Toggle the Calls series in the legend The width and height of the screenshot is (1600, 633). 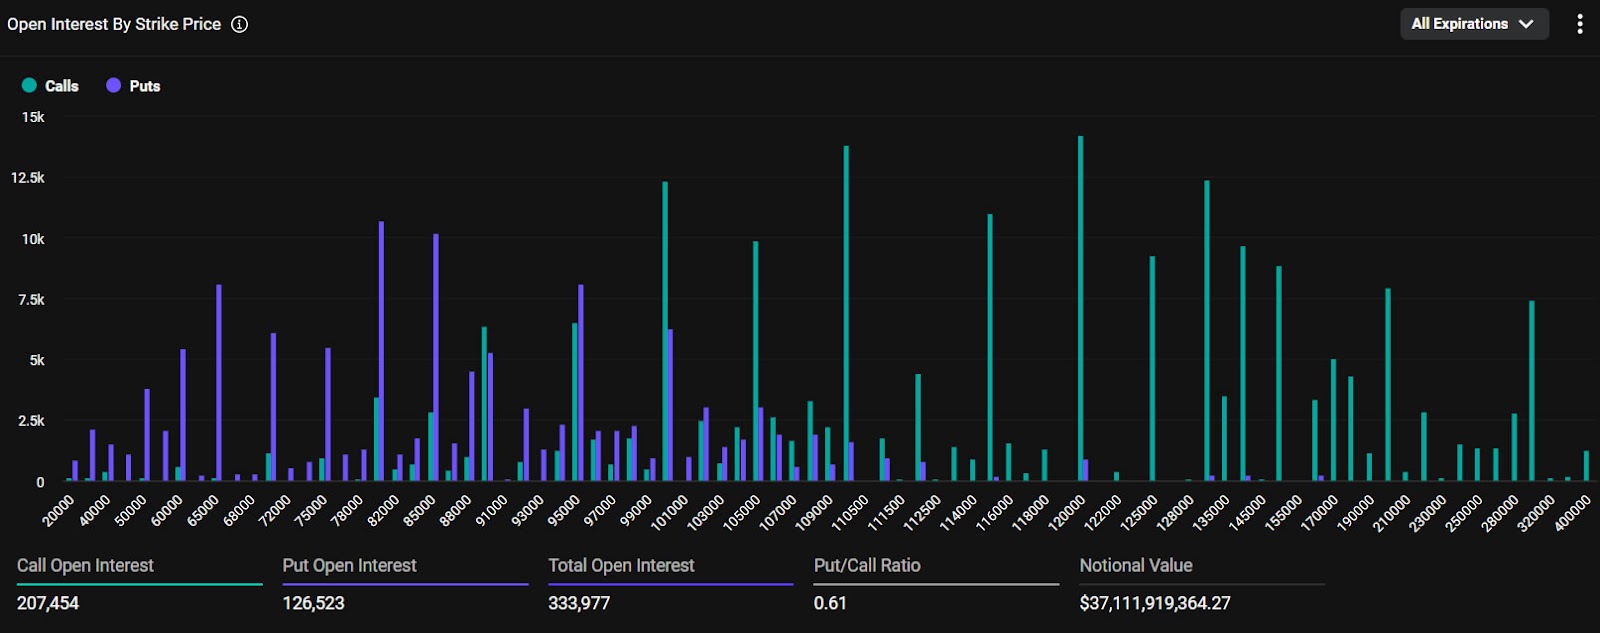(50, 86)
